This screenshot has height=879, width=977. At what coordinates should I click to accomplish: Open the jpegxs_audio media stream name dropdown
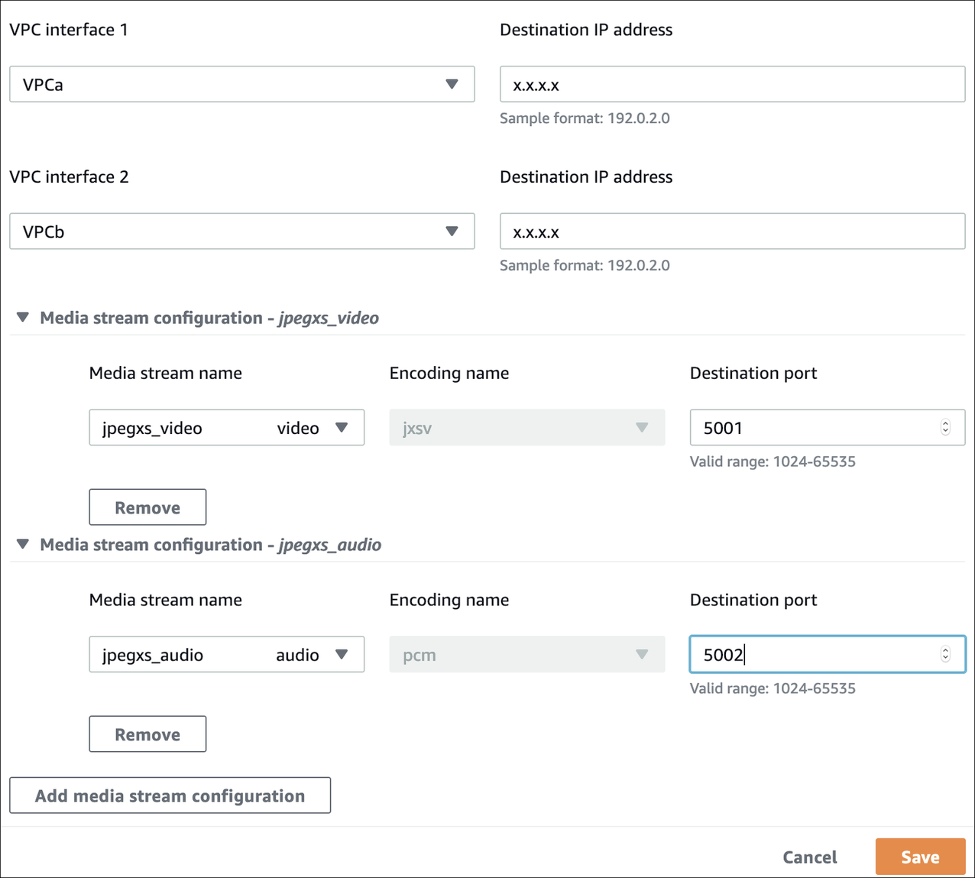226,655
